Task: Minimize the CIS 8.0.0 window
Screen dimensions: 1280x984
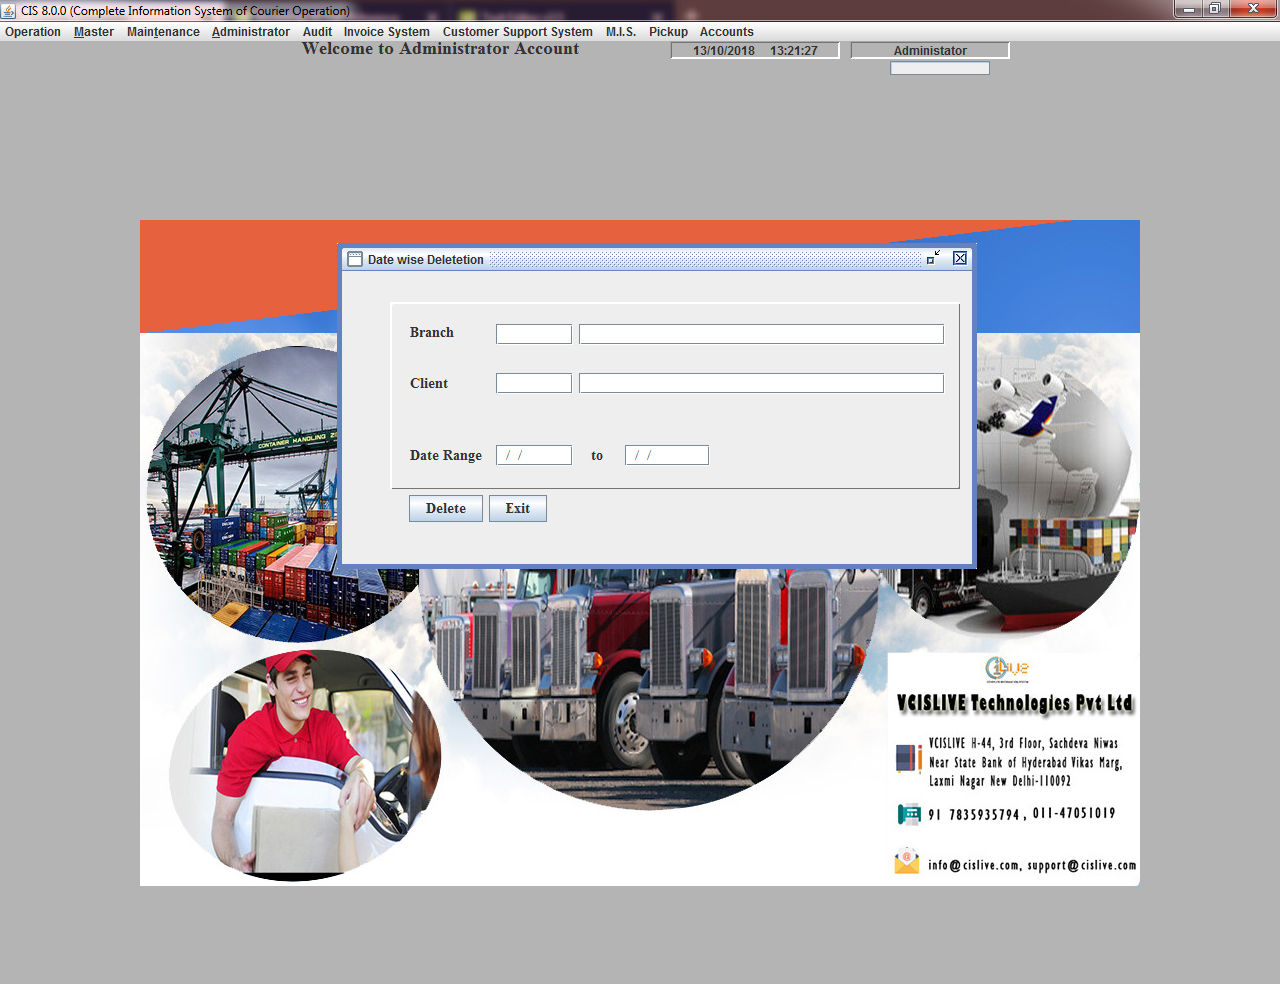Action: click(x=1189, y=9)
